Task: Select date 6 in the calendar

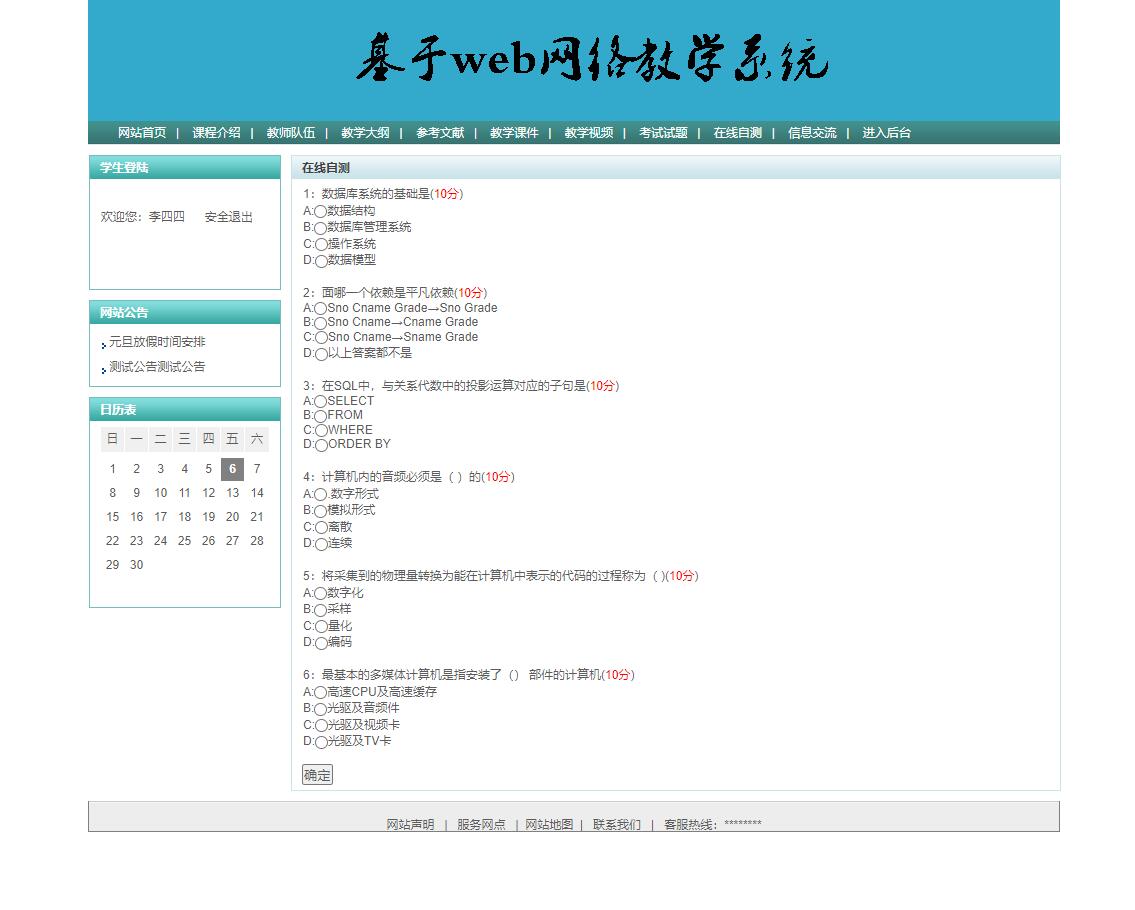Action: 232,468
